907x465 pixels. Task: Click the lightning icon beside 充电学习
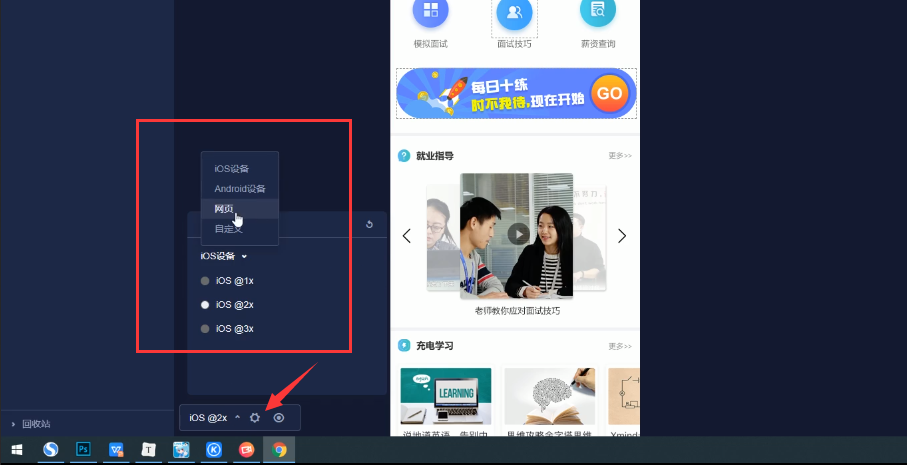(x=404, y=346)
